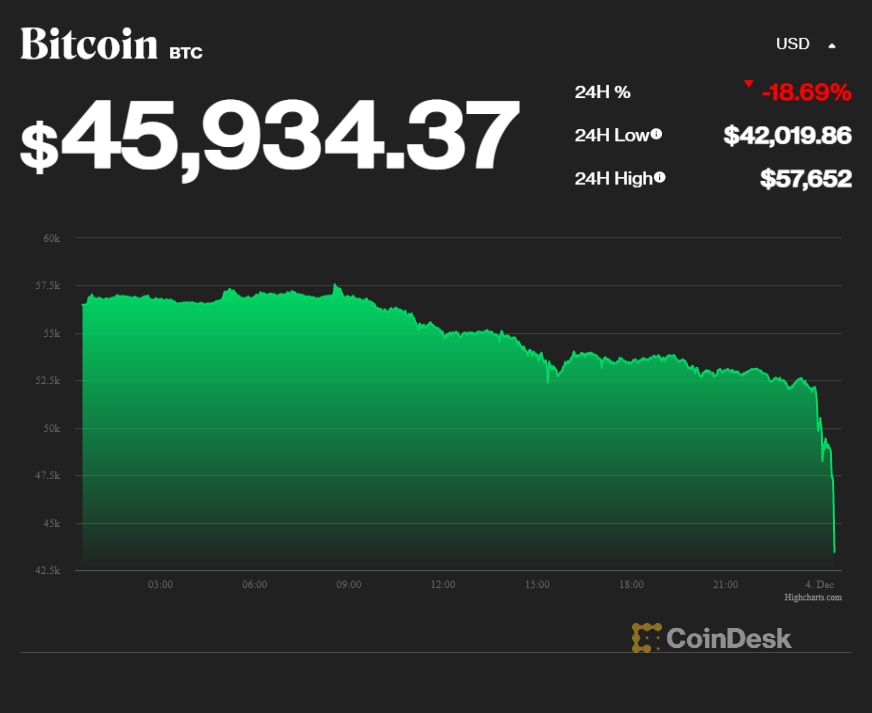Click the -18.69% change value

coord(806,93)
